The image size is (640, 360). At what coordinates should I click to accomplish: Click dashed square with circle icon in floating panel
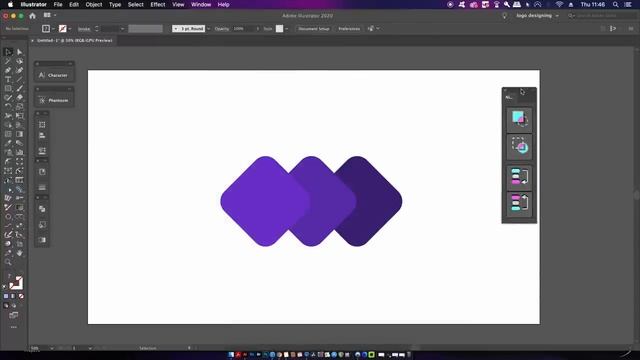tap(519, 146)
